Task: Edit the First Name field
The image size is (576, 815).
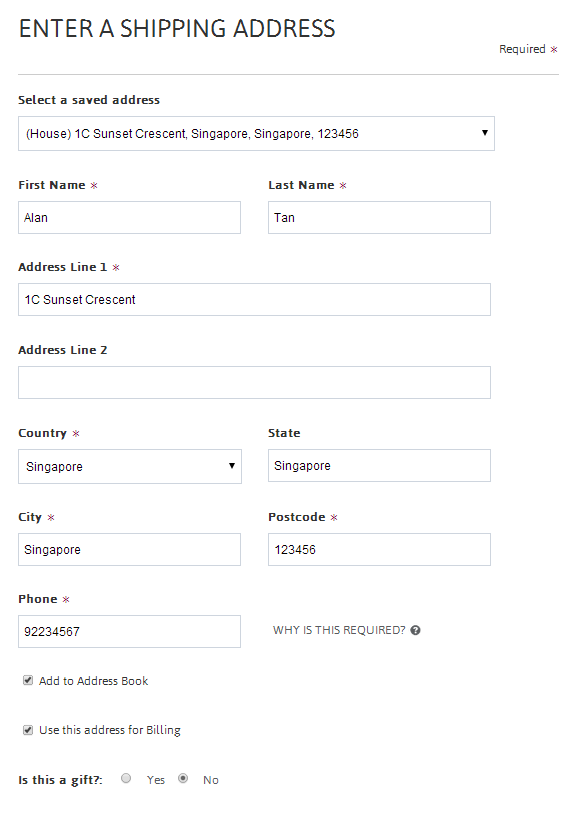Action: (x=129, y=217)
